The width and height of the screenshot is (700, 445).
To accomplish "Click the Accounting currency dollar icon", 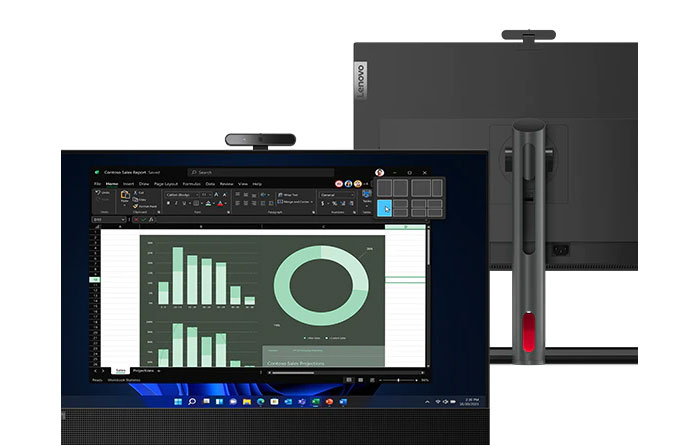I will point(322,204).
